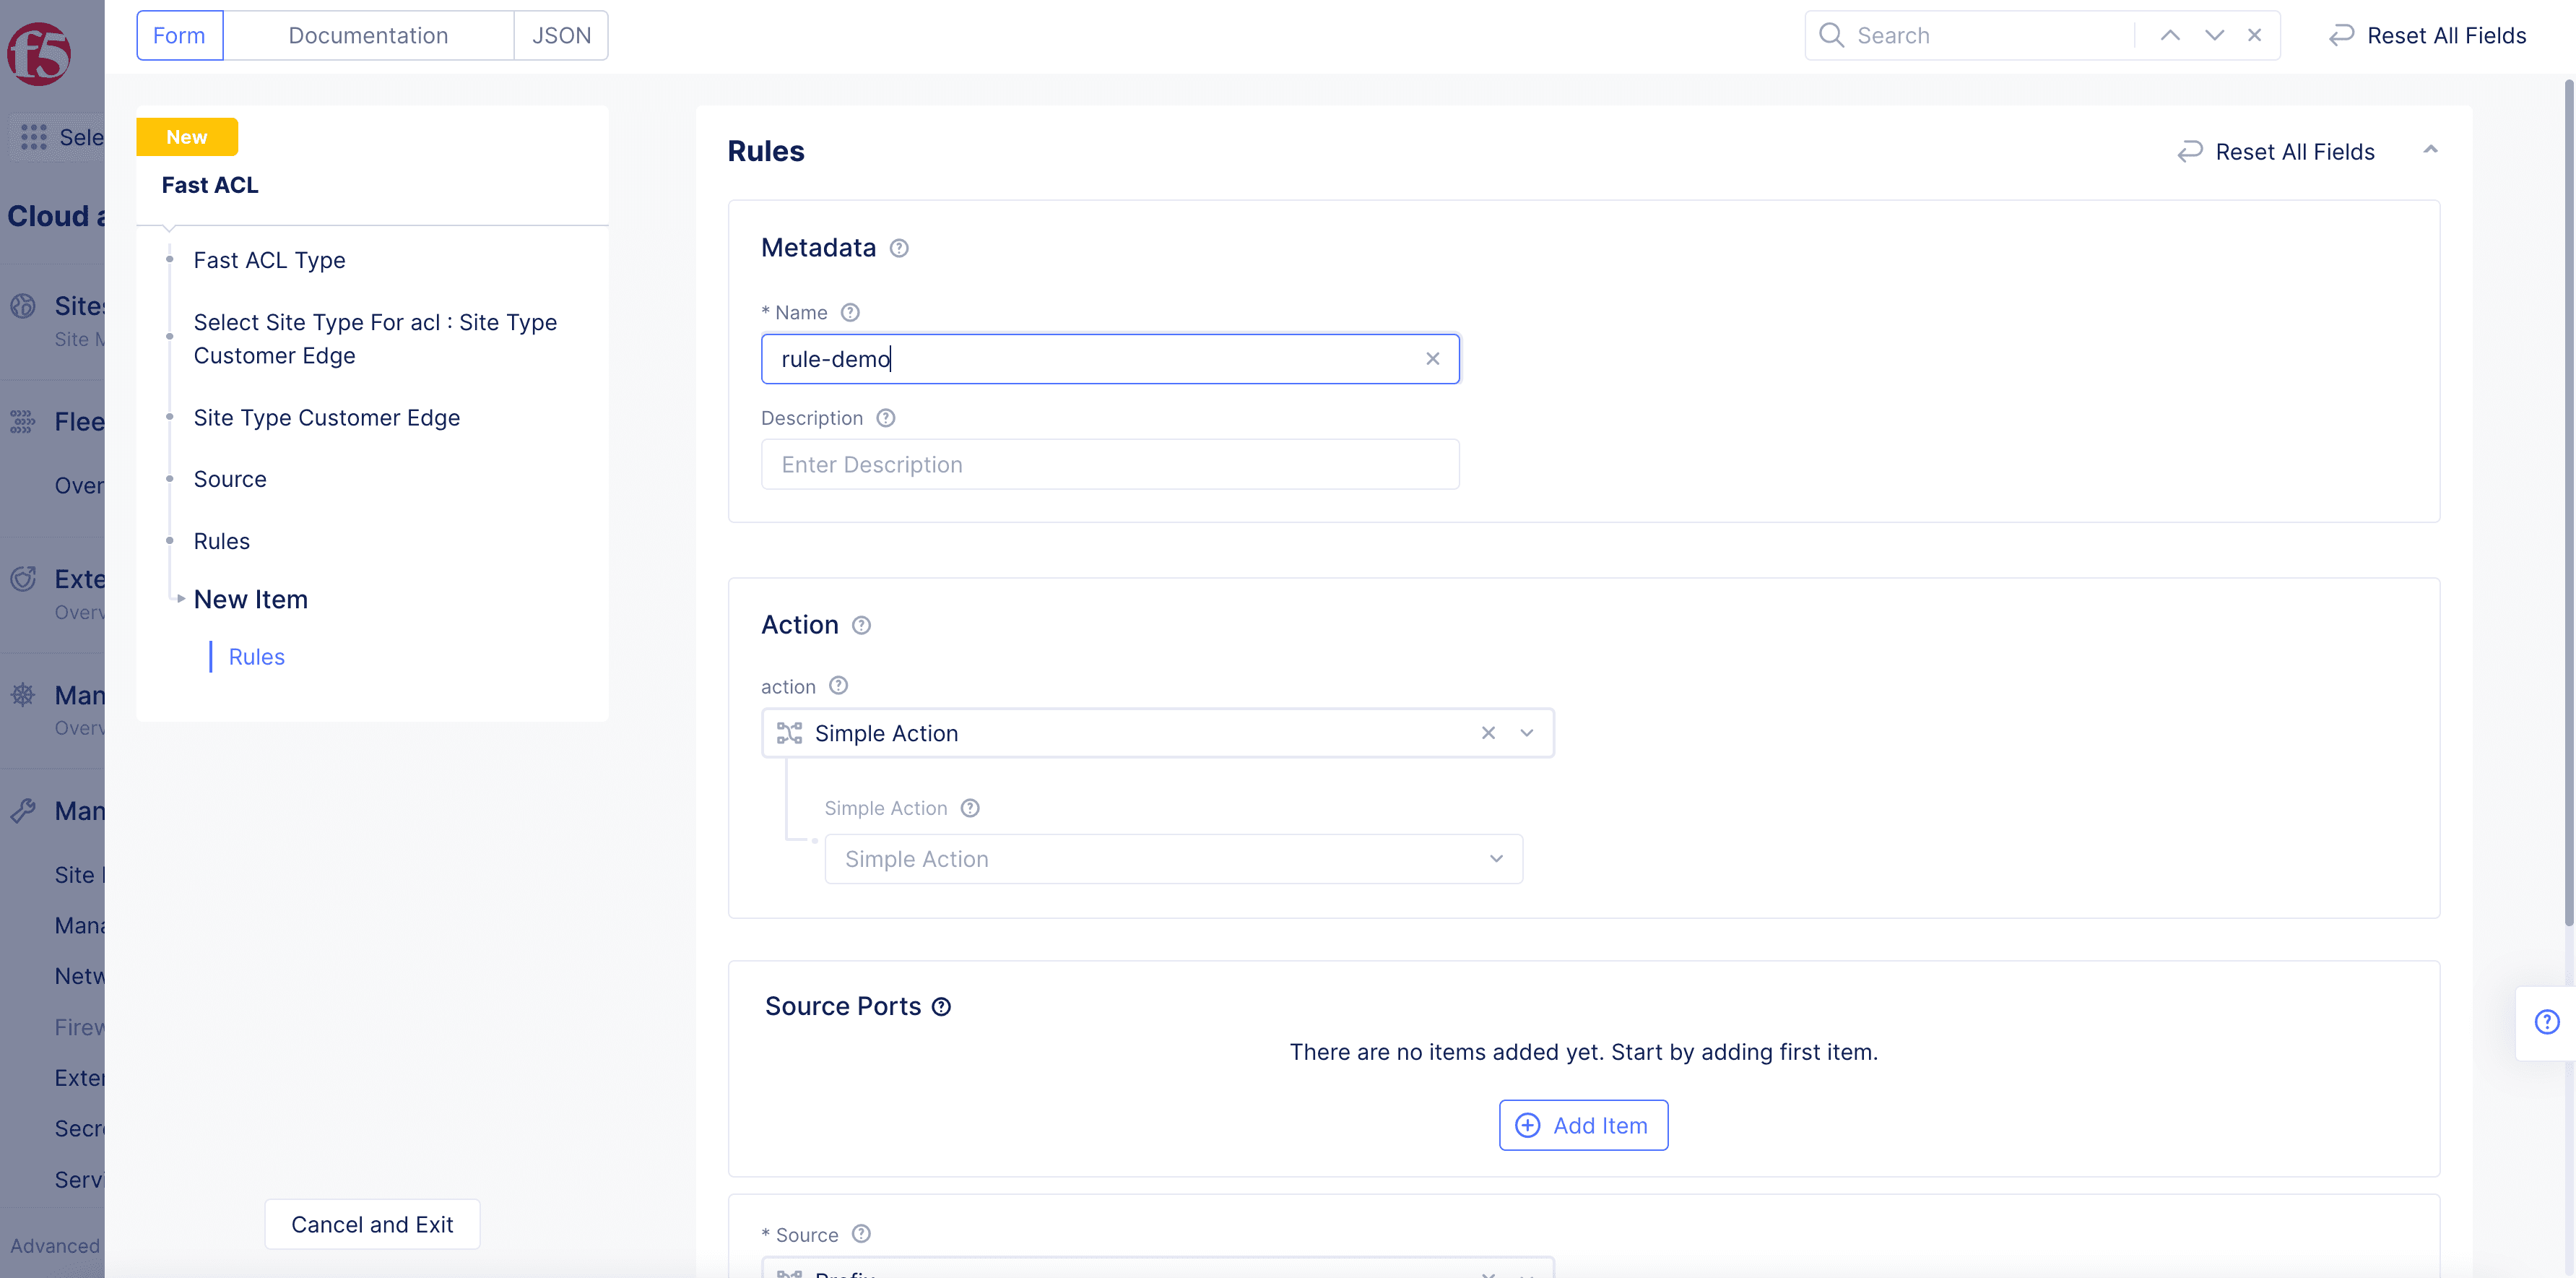The height and width of the screenshot is (1278, 2576).
Task: Switch to the Form tab
Action: pyautogui.click(x=179, y=35)
